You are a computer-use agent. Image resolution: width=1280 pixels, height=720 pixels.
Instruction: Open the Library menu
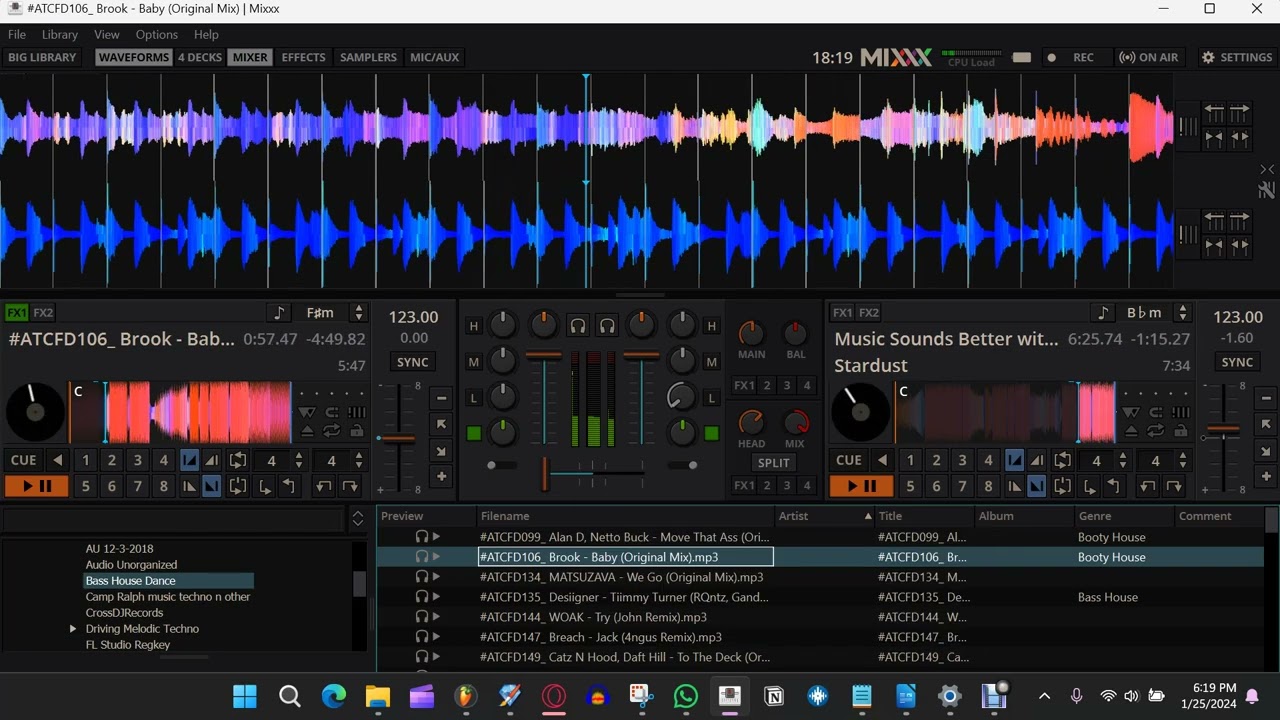(x=60, y=34)
